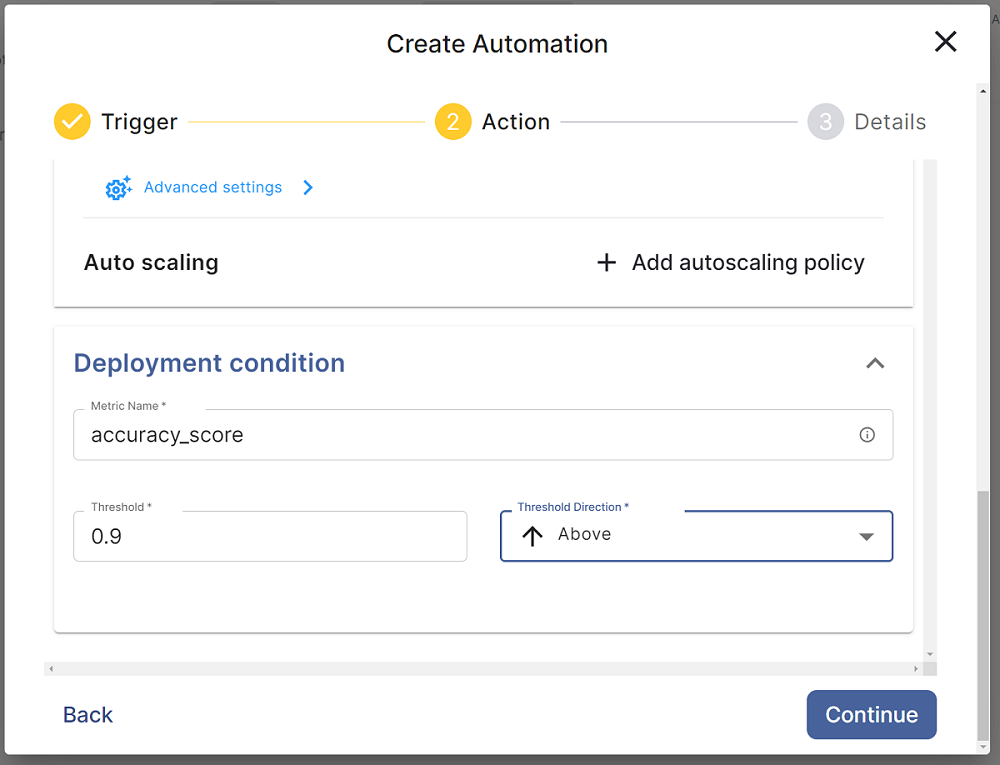Click the outer scrollbar up arrow
Screen dimensions: 1000x765
tap(983, 91)
